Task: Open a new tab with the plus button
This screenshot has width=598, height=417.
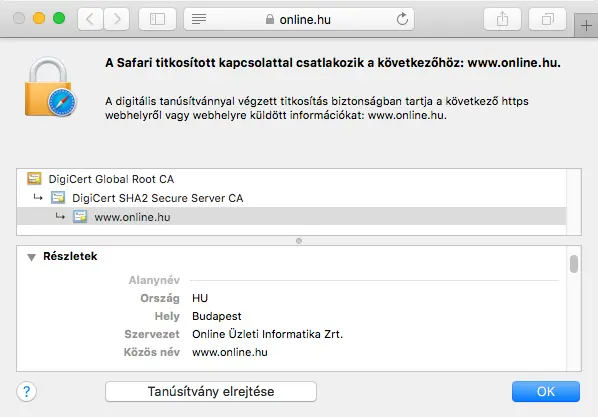Action: pos(586,26)
